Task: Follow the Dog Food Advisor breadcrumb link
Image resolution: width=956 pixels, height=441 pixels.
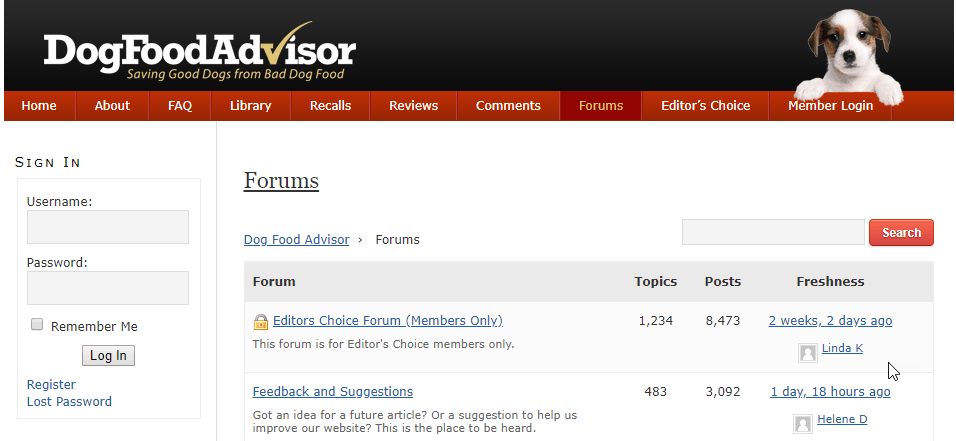Action: pos(297,240)
